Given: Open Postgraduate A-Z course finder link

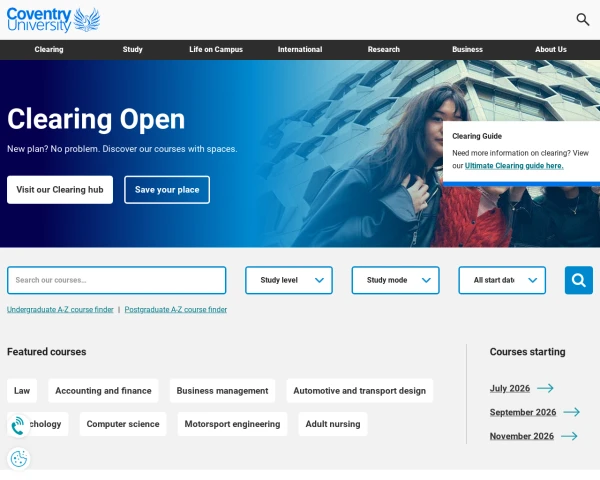Looking at the screenshot, I should pyautogui.click(x=176, y=309).
